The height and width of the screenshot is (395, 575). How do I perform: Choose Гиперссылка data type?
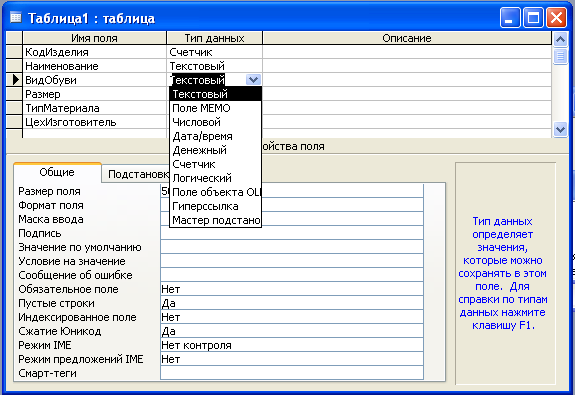pos(215,206)
